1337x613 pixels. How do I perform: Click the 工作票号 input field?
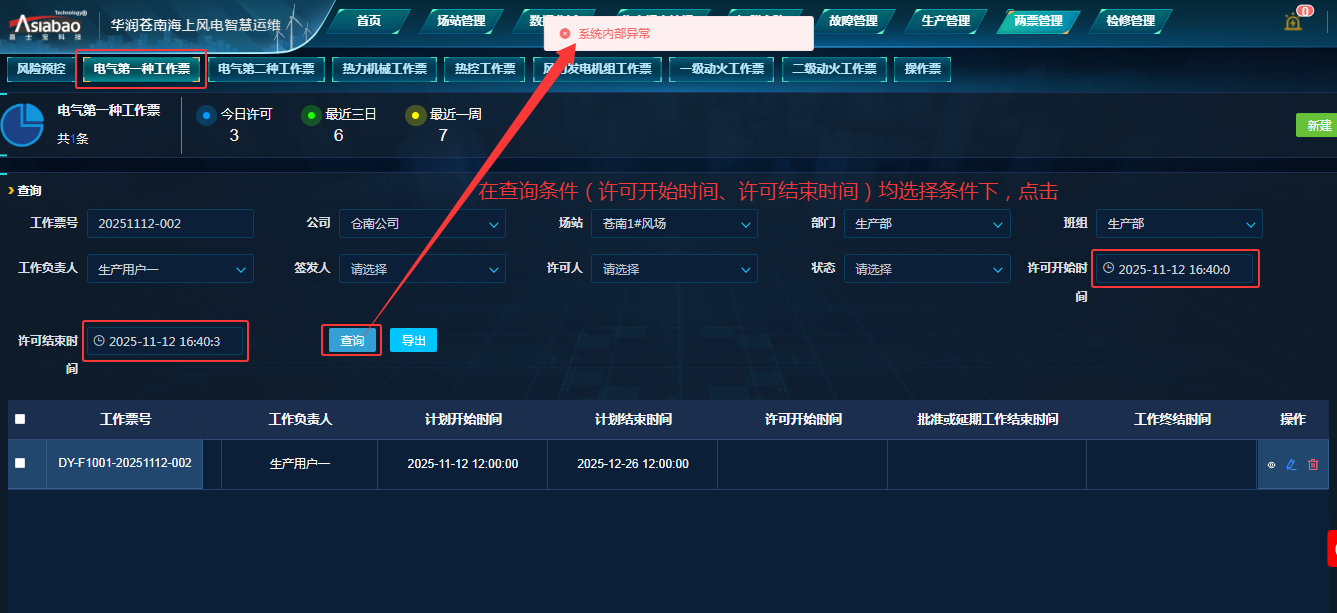click(170, 224)
